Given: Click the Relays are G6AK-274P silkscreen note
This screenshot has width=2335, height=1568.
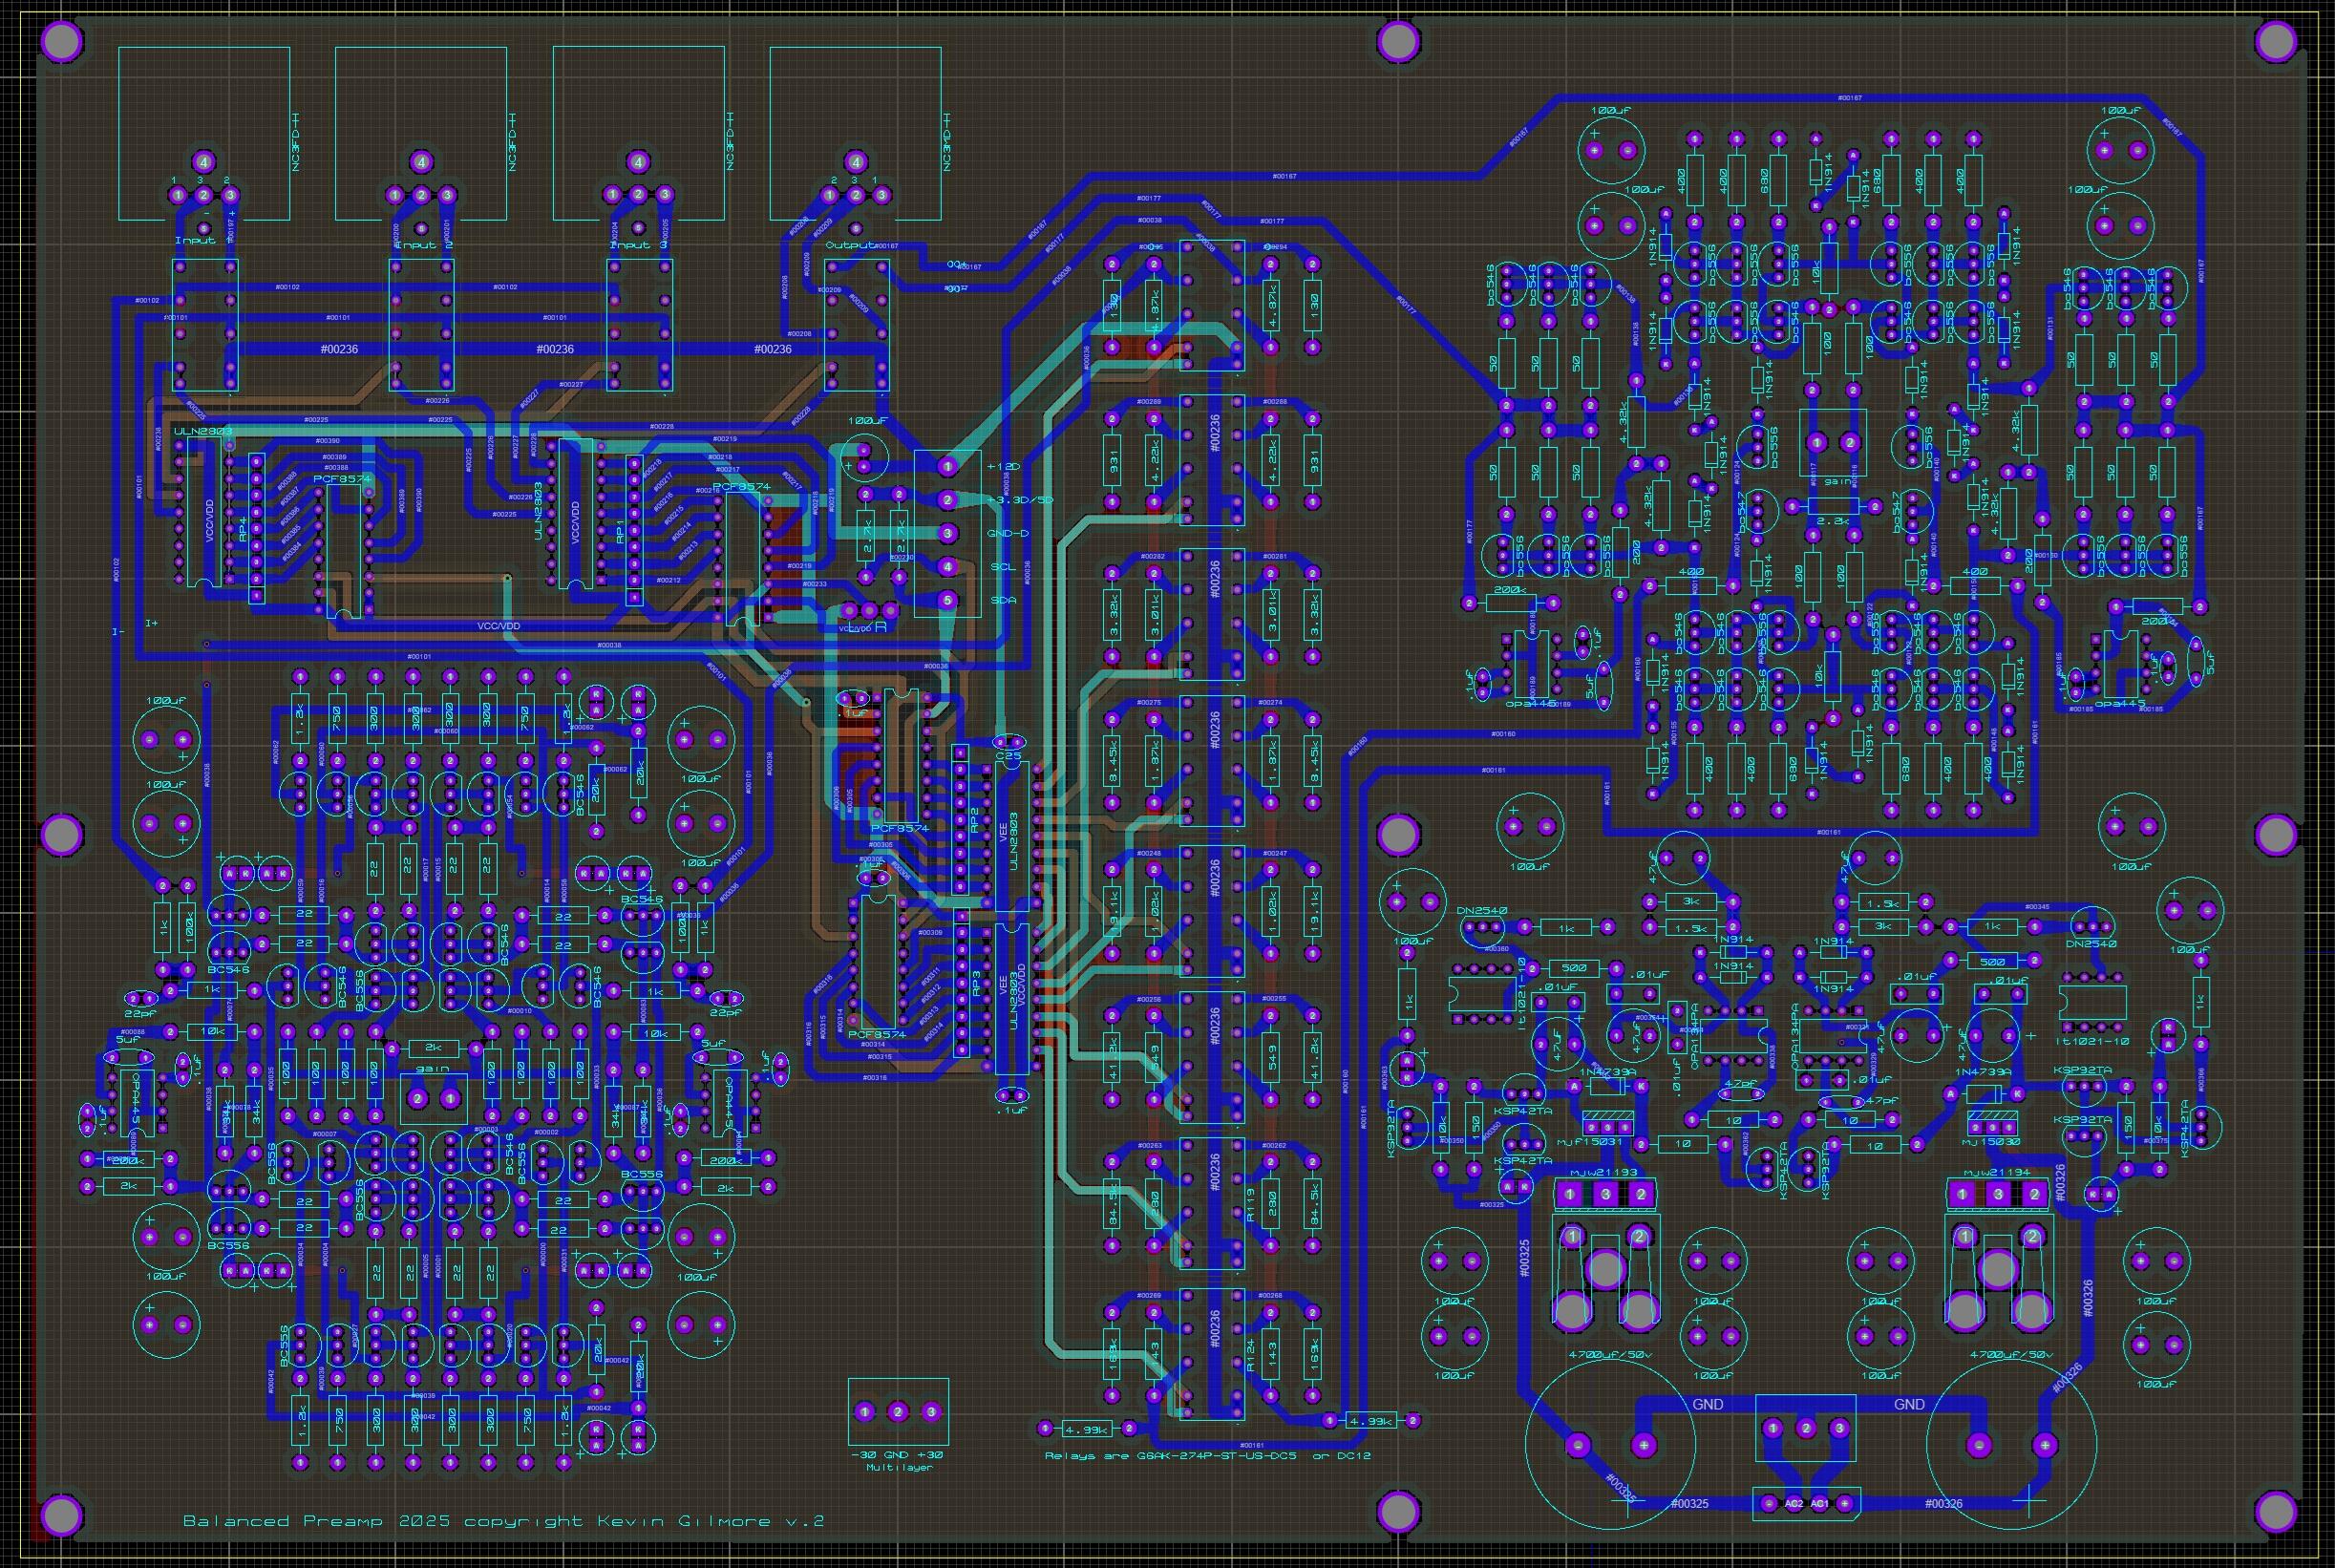Looking at the screenshot, I should coord(1207,1455).
